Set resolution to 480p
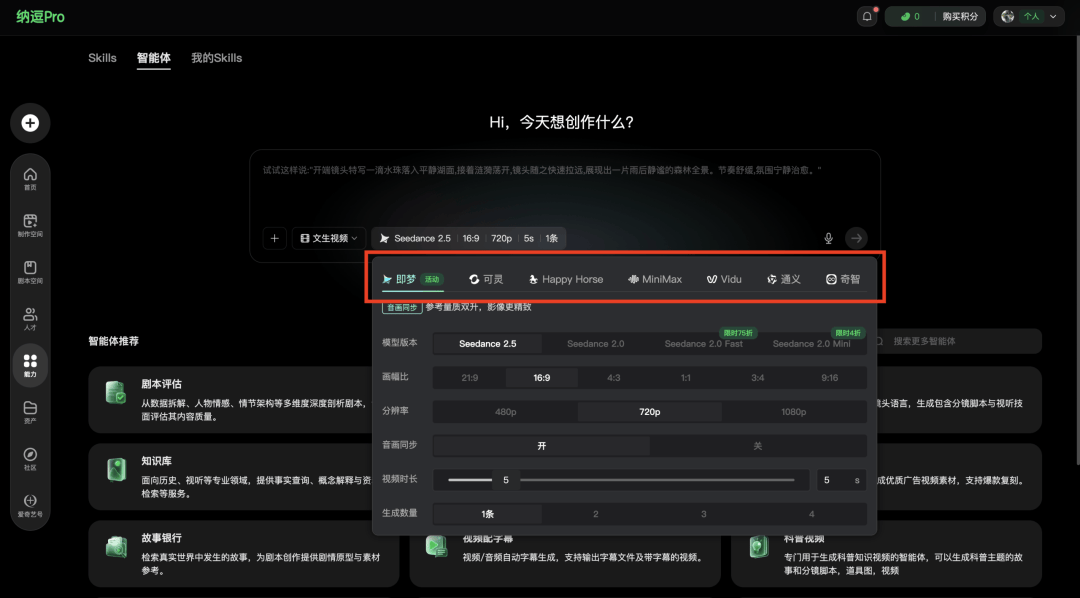The image size is (1080, 598). click(506, 412)
